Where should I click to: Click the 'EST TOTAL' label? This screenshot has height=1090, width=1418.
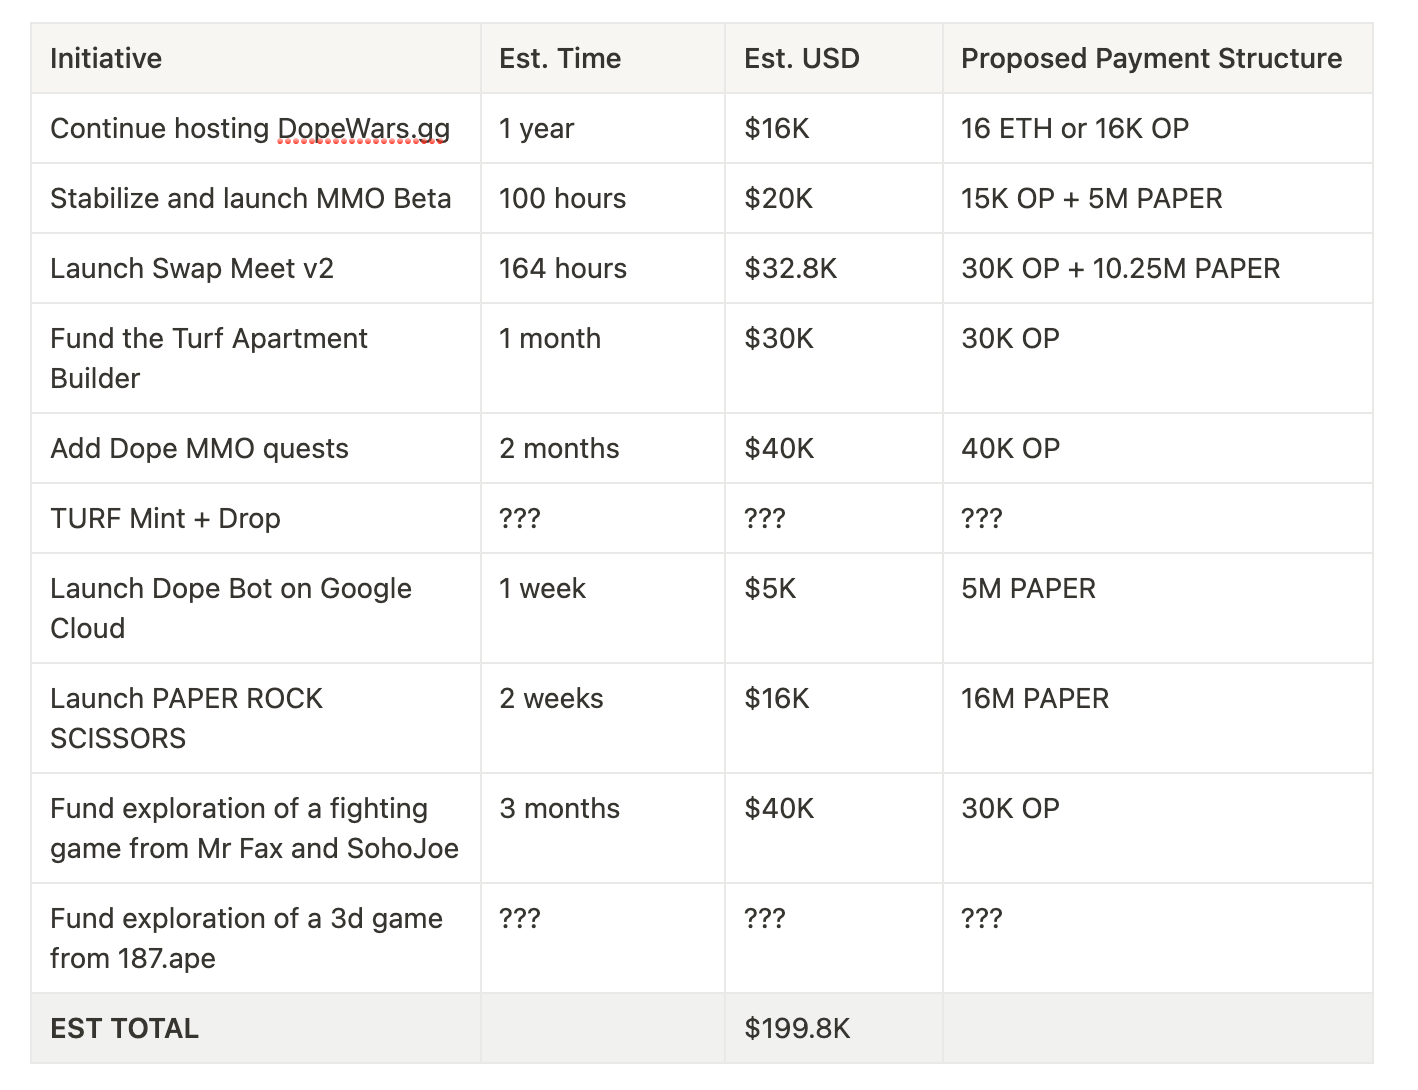pyautogui.click(x=125, y=1028)
